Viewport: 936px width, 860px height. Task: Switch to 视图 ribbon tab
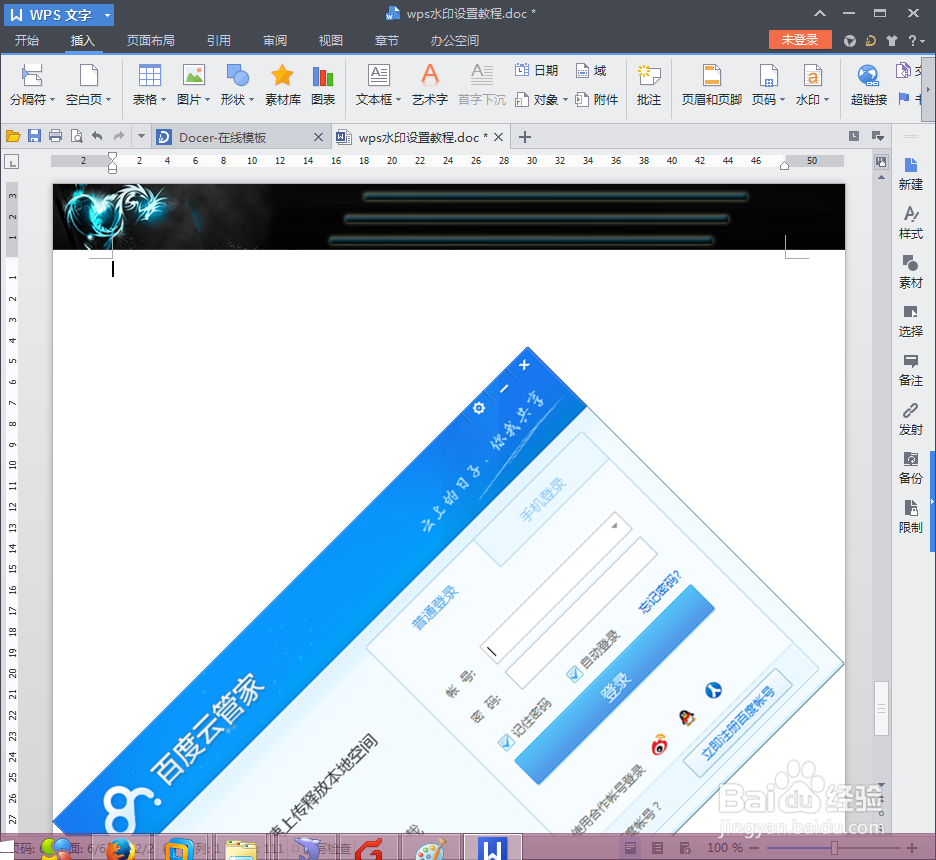click(x=331, y=41)
